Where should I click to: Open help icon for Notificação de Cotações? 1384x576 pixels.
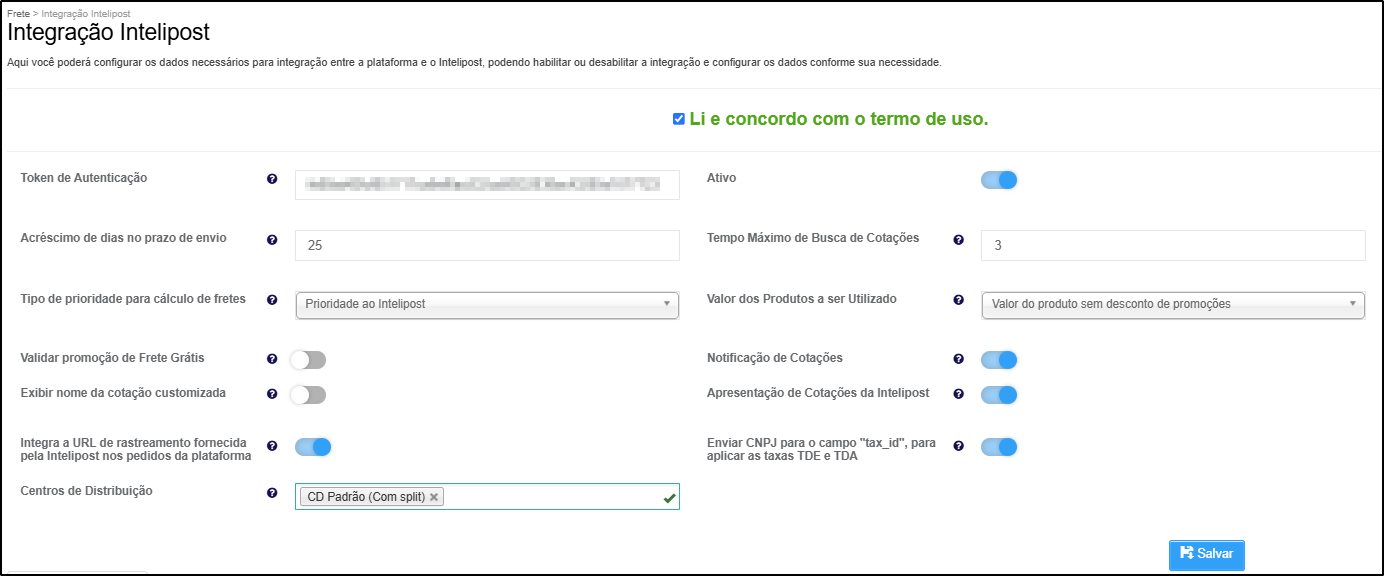pyautogui.click(x=958, y=359)
